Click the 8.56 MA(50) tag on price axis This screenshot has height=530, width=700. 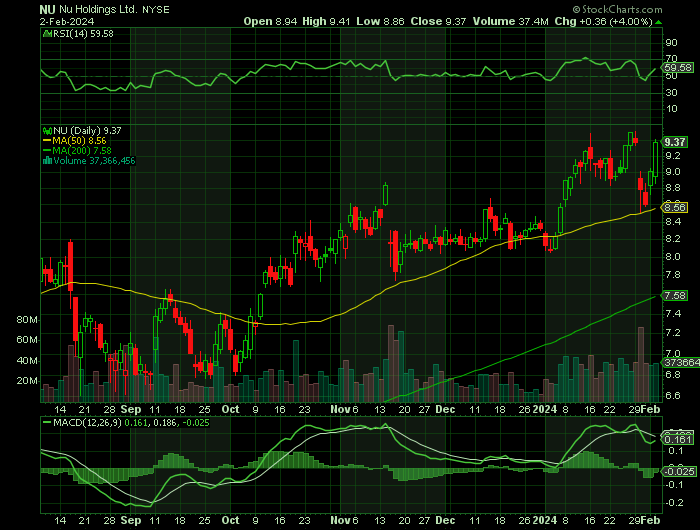point(675,208)
